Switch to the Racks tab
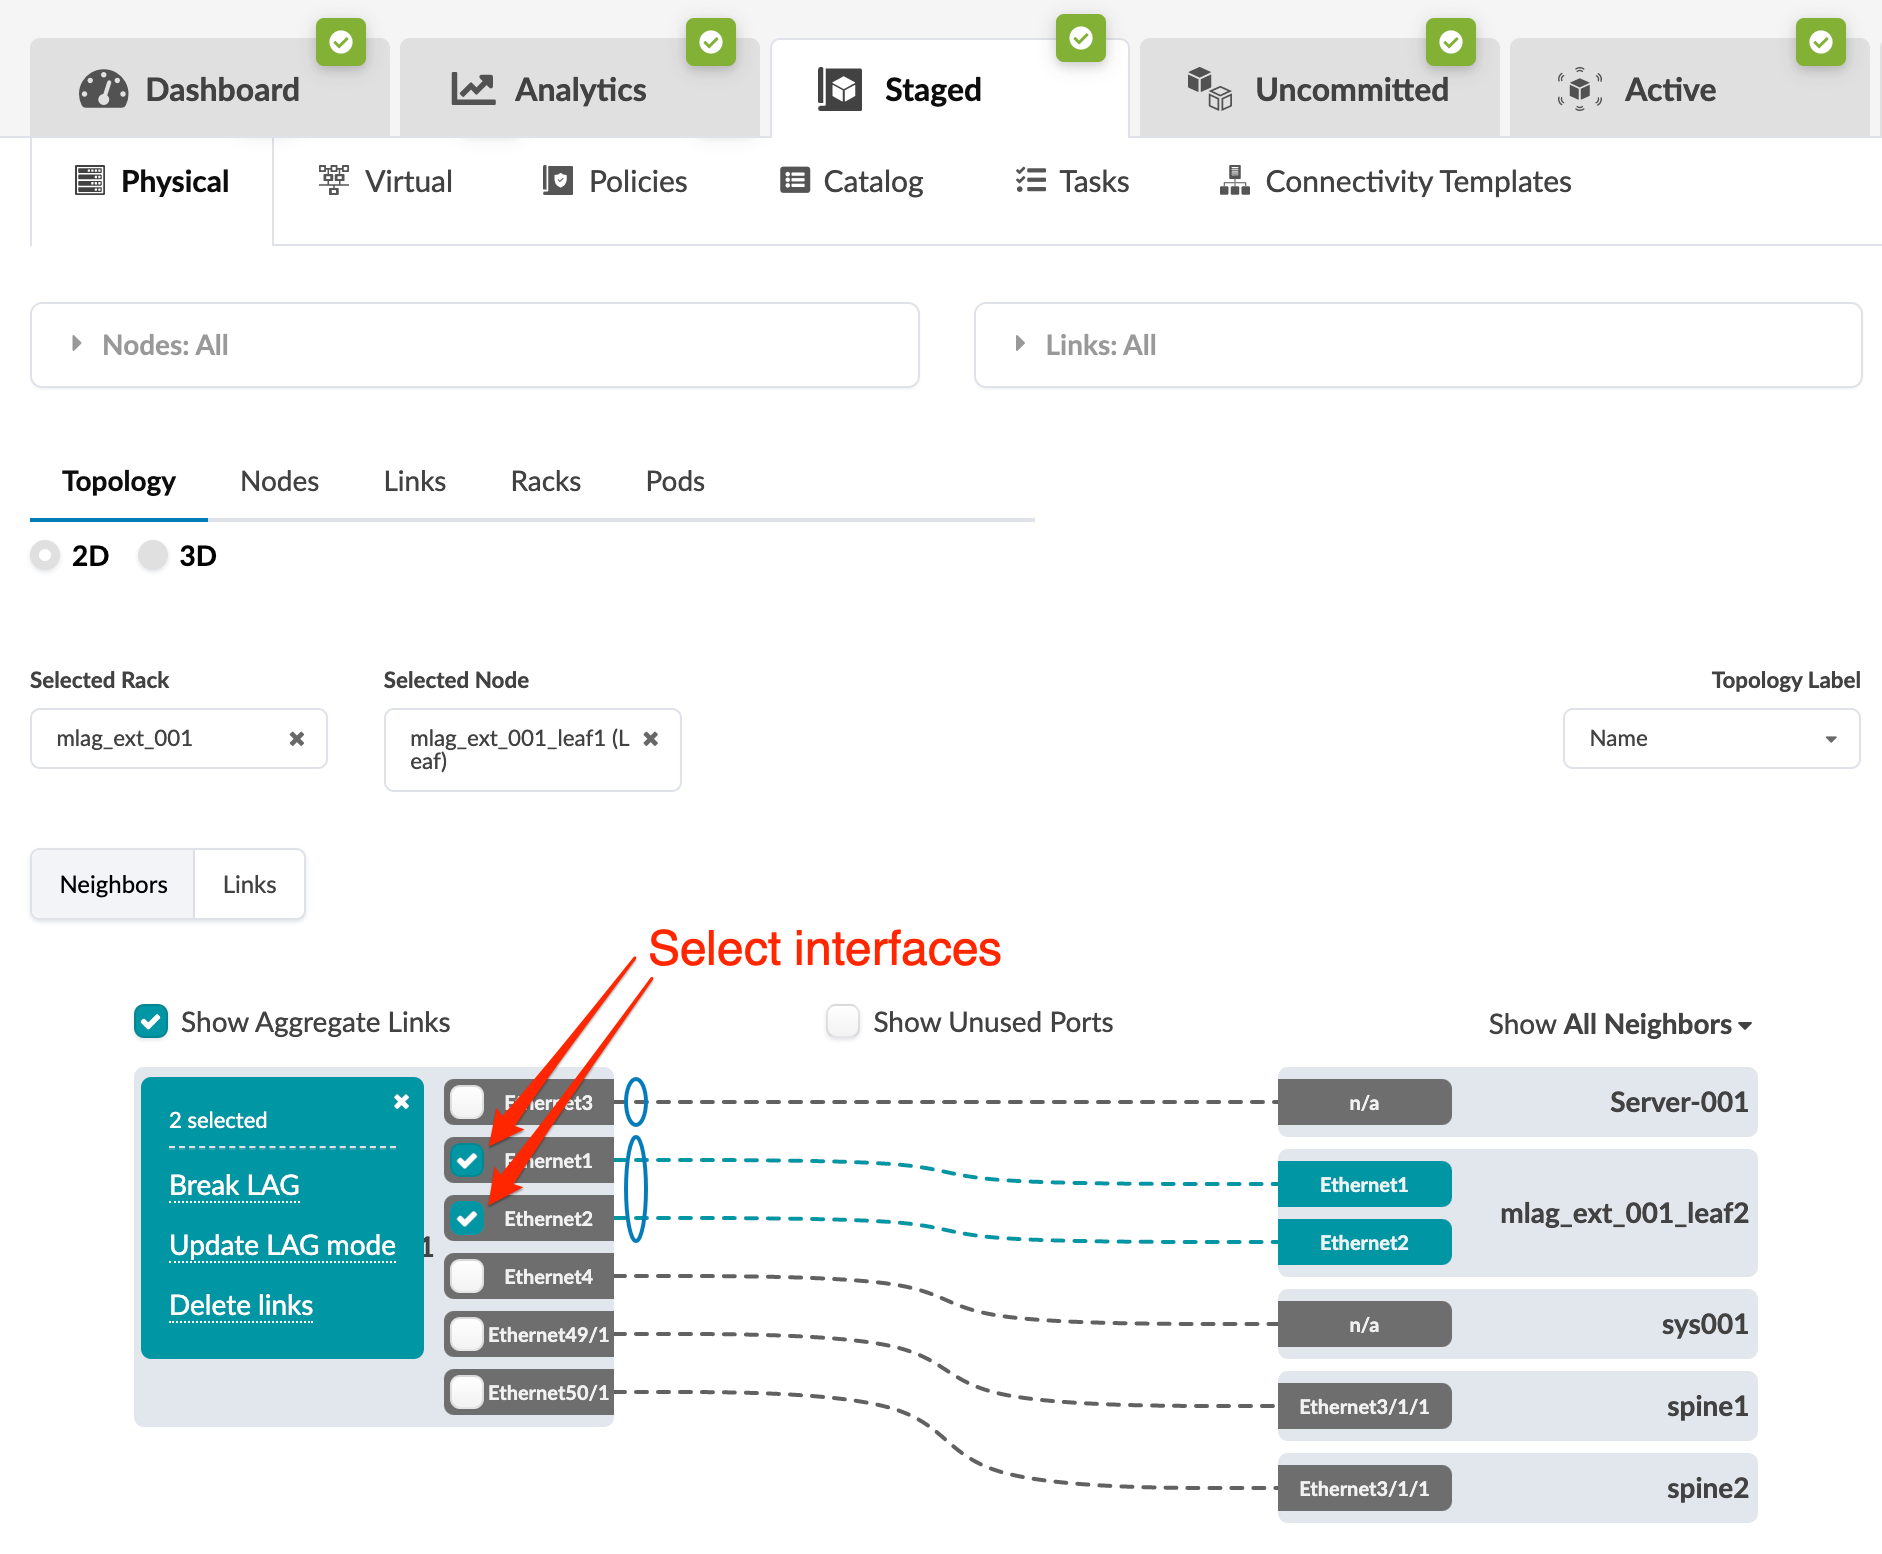Image resolution: width=1882 pixels, height=1554 pixels. tap(545, 482)
